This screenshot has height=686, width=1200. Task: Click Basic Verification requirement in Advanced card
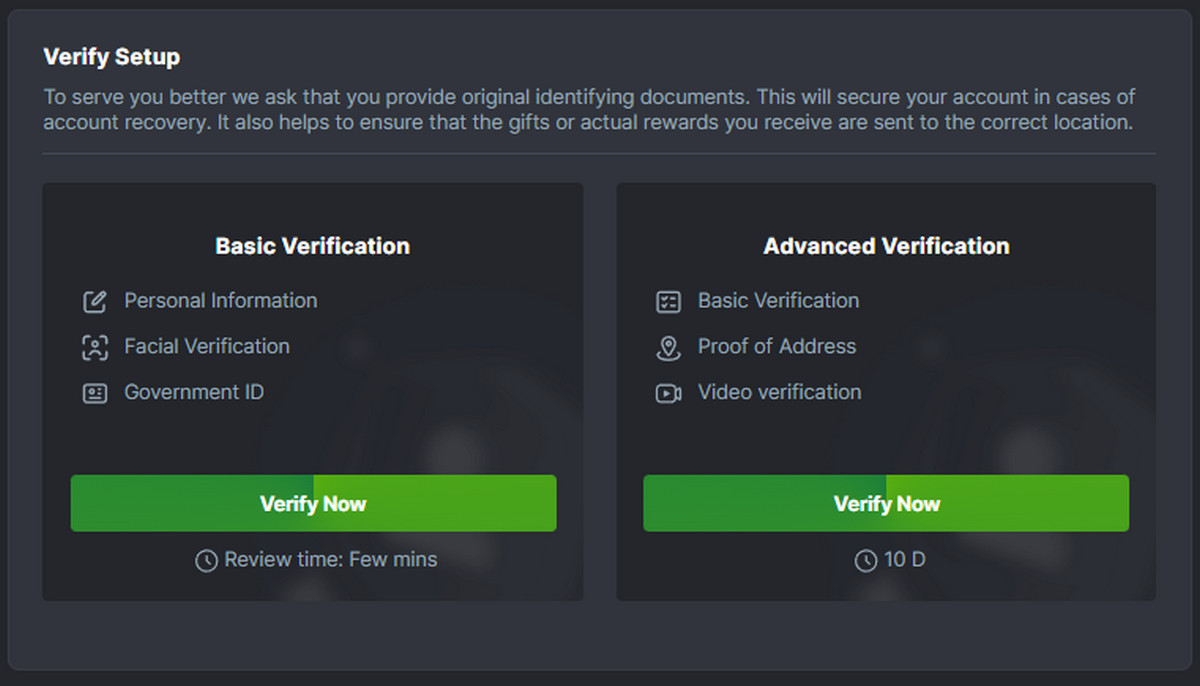point(778,301)
